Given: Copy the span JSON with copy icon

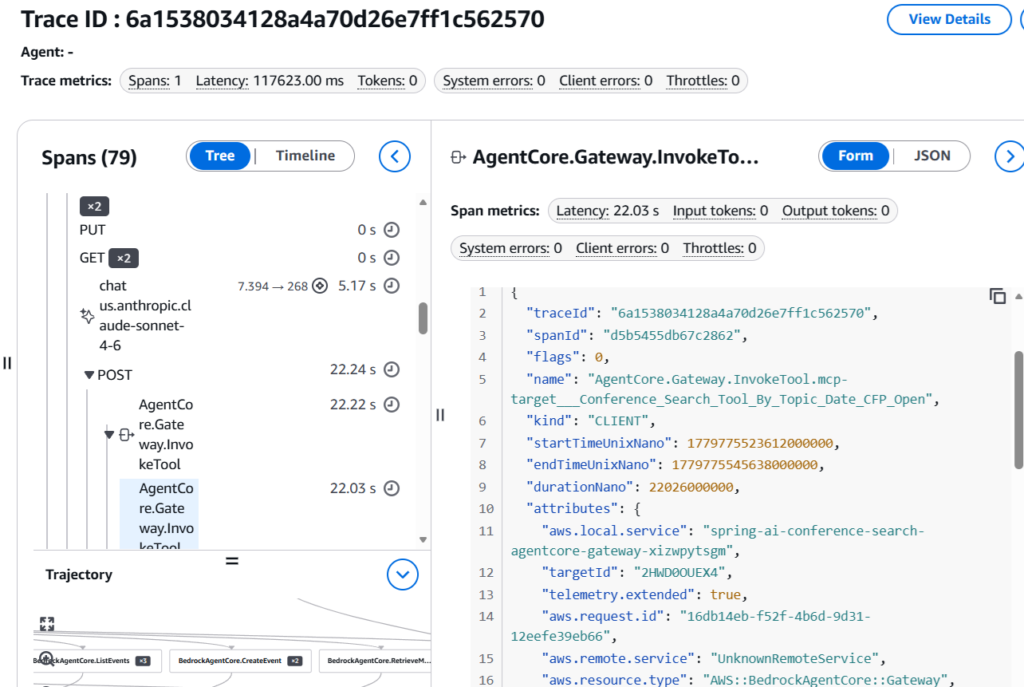Looking at the screenshot, I should coord(997,296).
